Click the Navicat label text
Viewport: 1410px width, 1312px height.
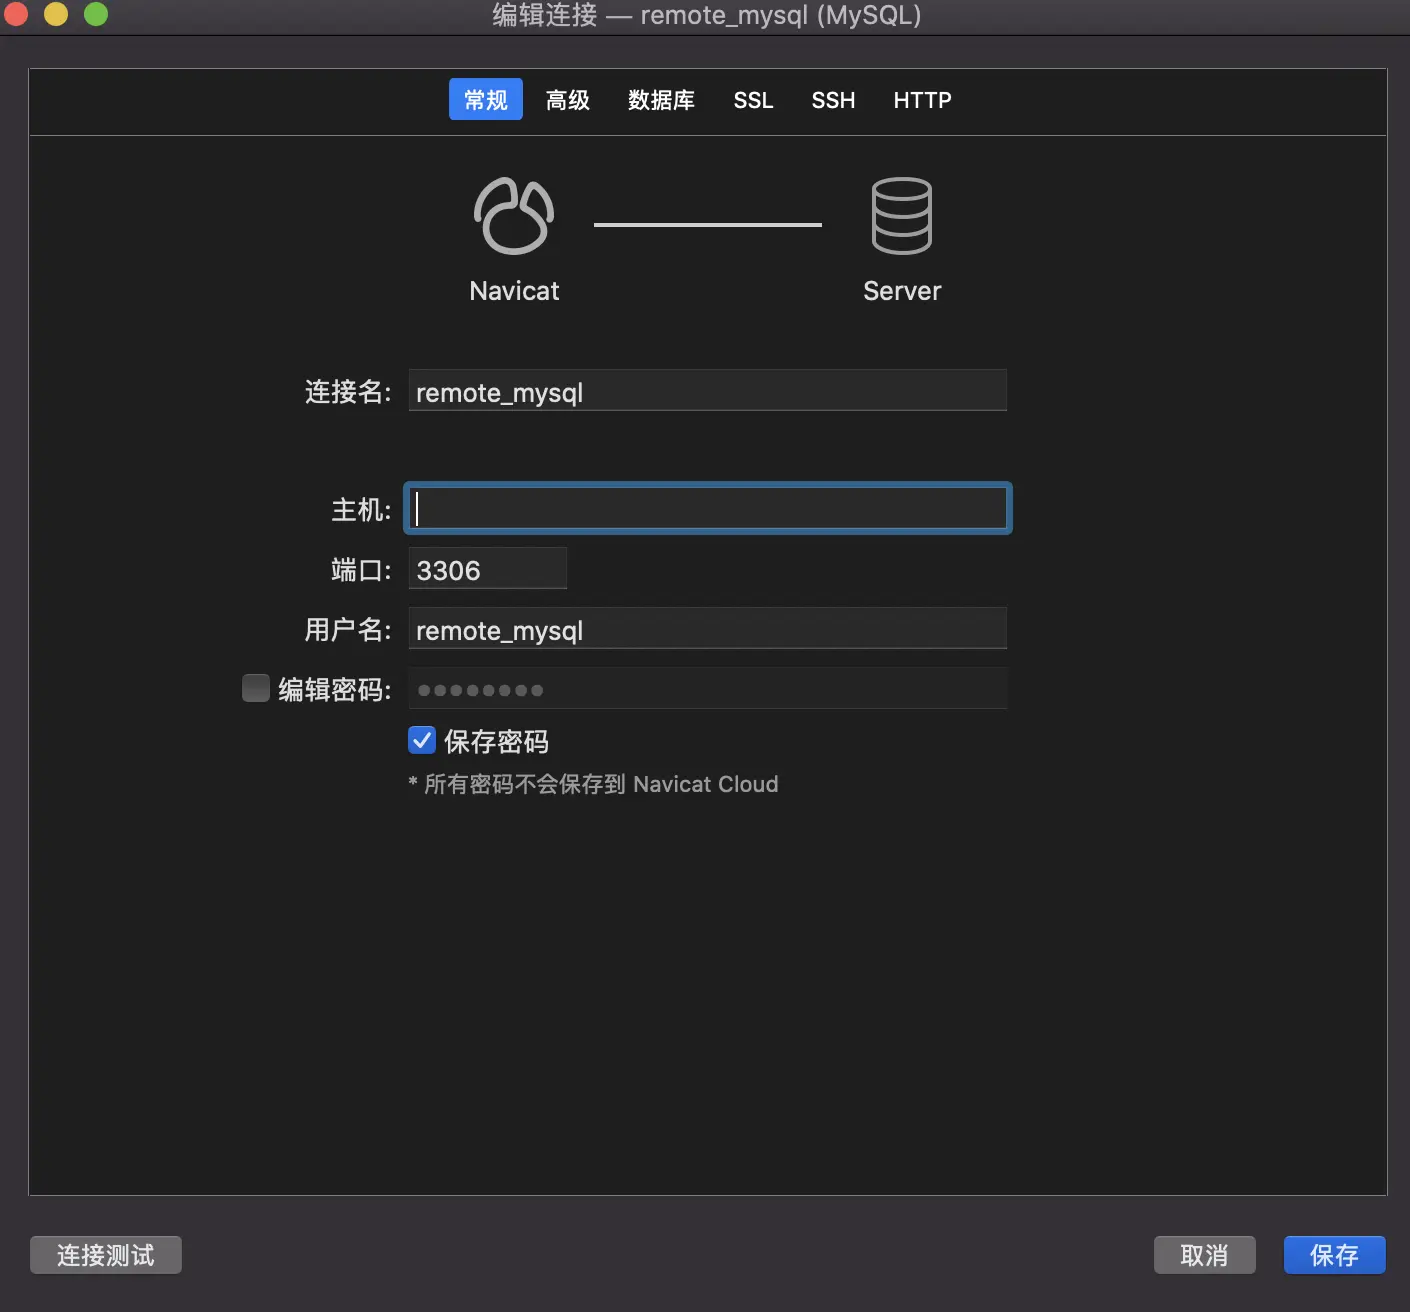(x=514, y=291)
